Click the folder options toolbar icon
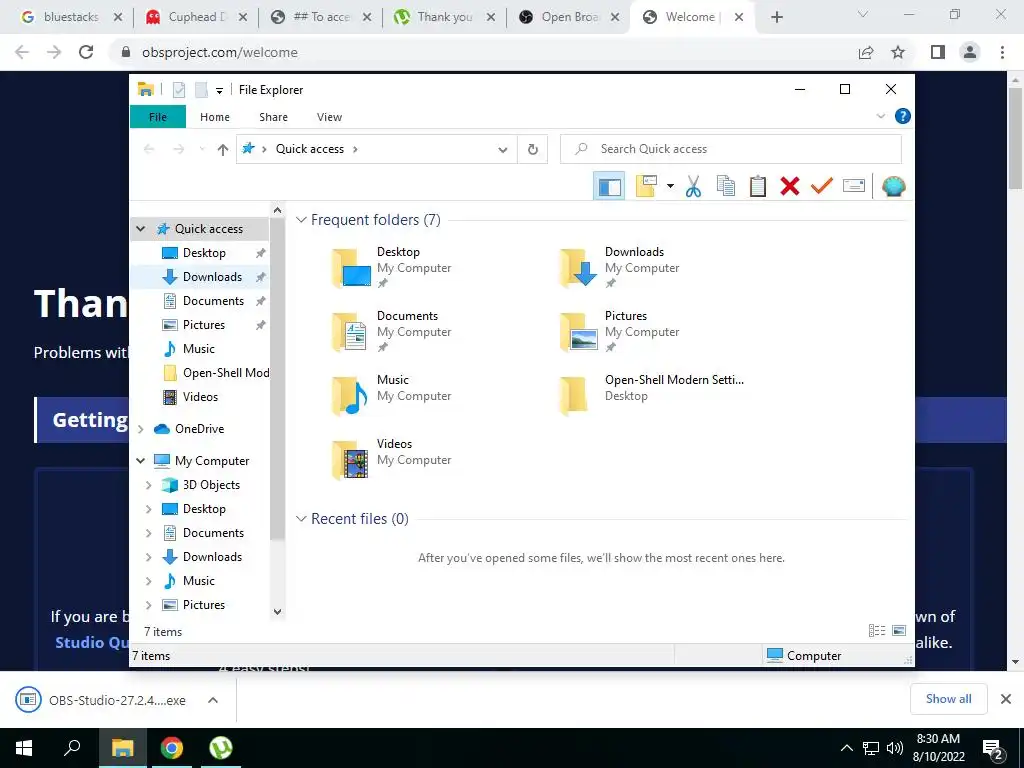Image resolution: width=1024 pixels, height=768 pixels. 646,187
